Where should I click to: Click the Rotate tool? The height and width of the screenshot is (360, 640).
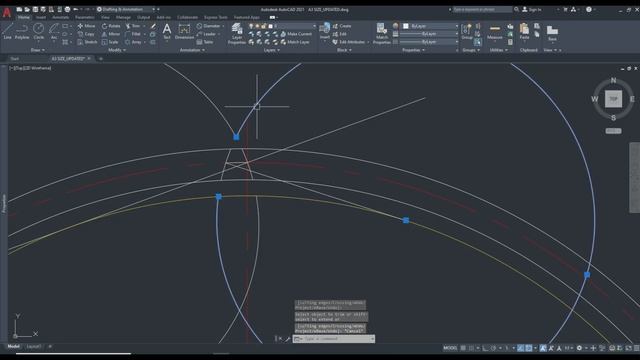coord(111,26)
